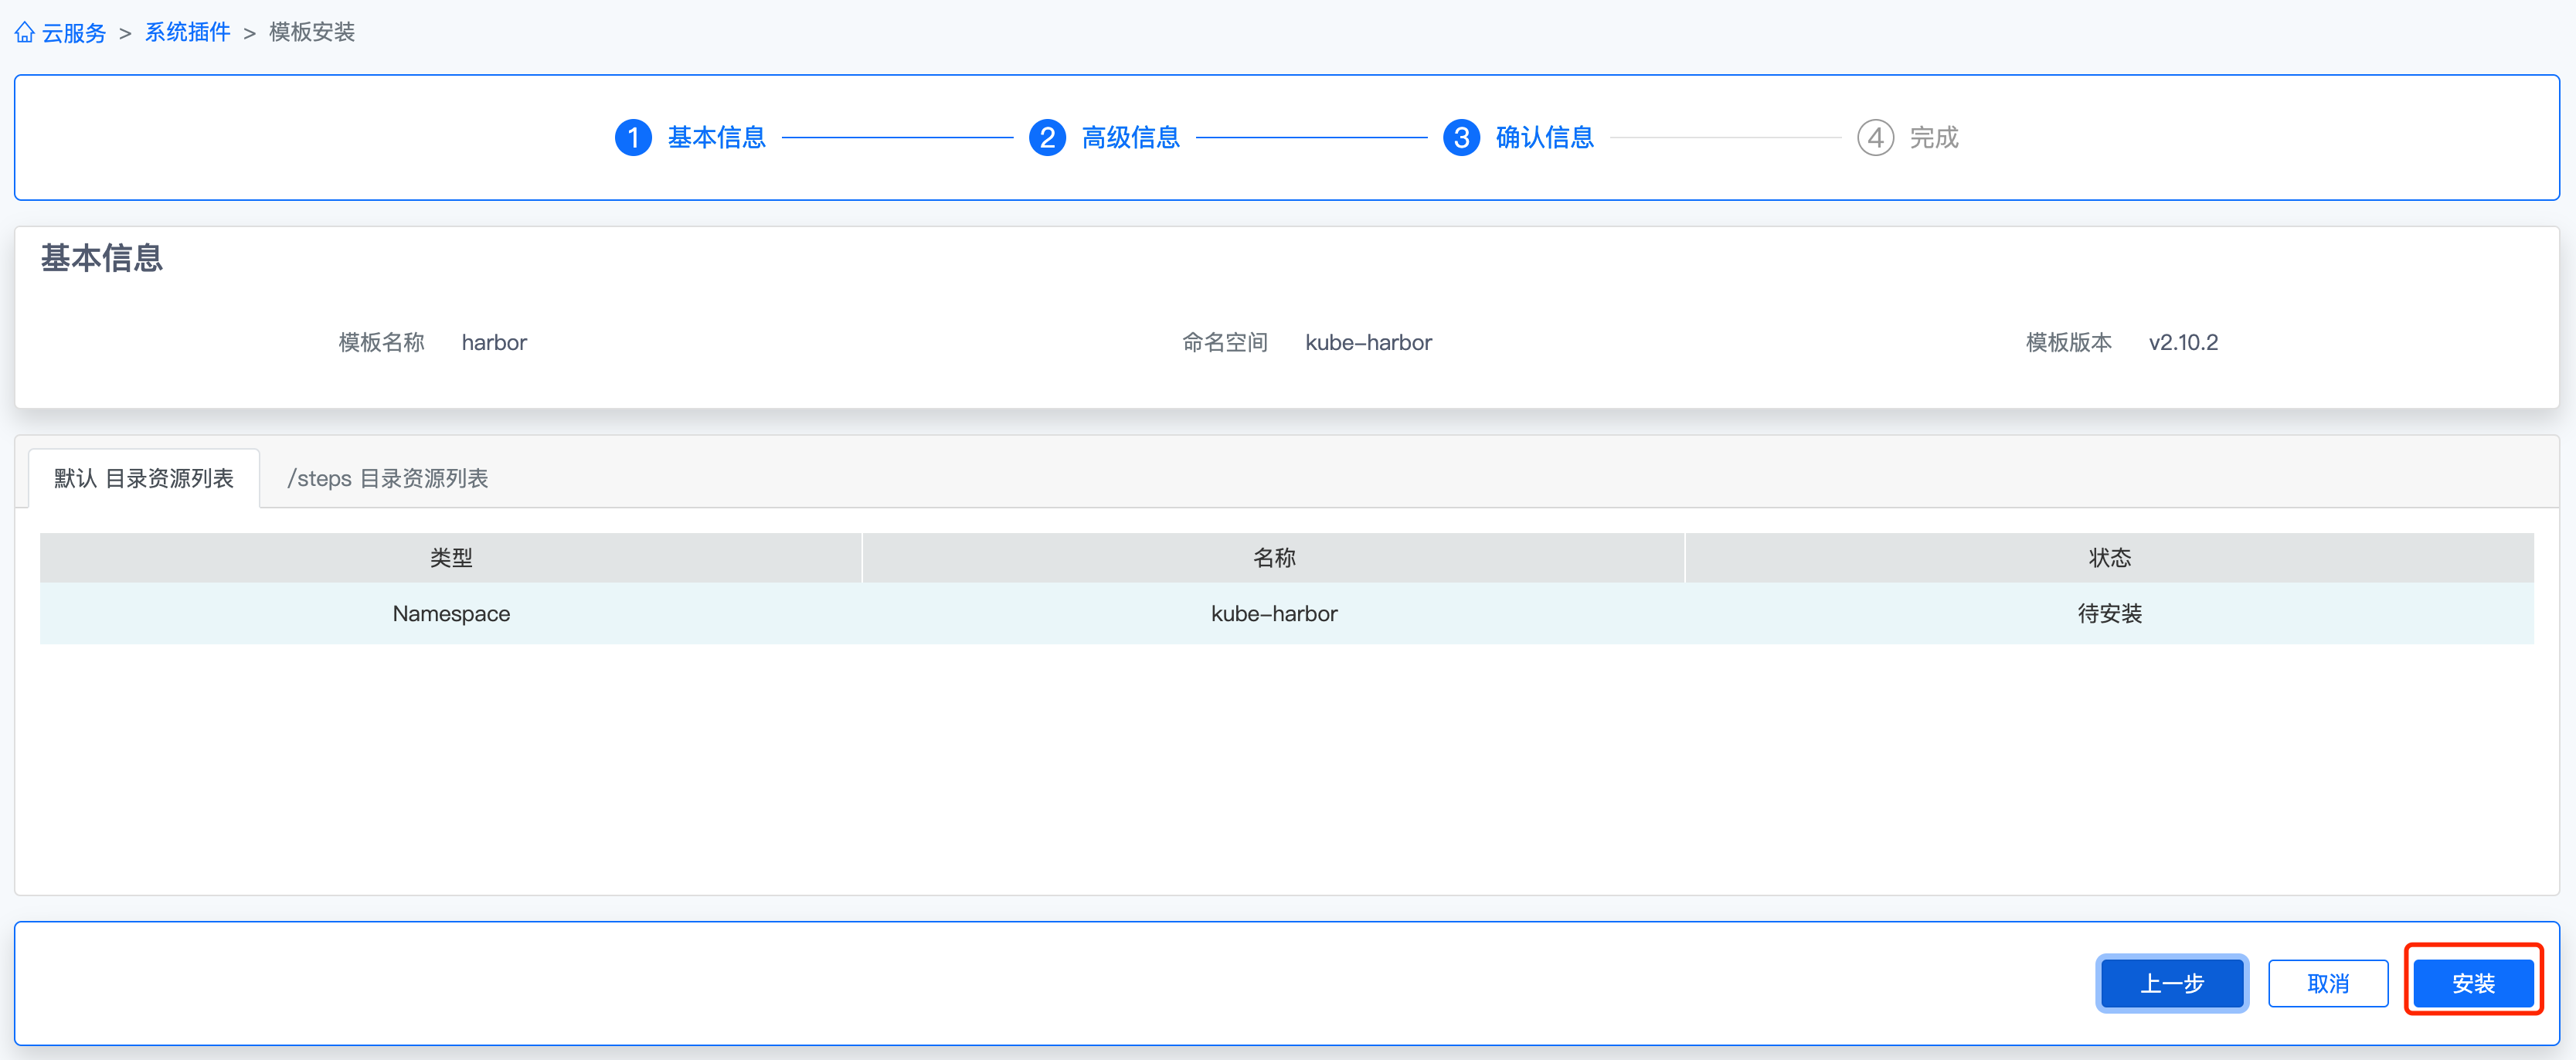Image resolution: width=2576 pixels, height=1060 pixels.
Task: Click the 上一步 button
Action: coord(2172,983)
